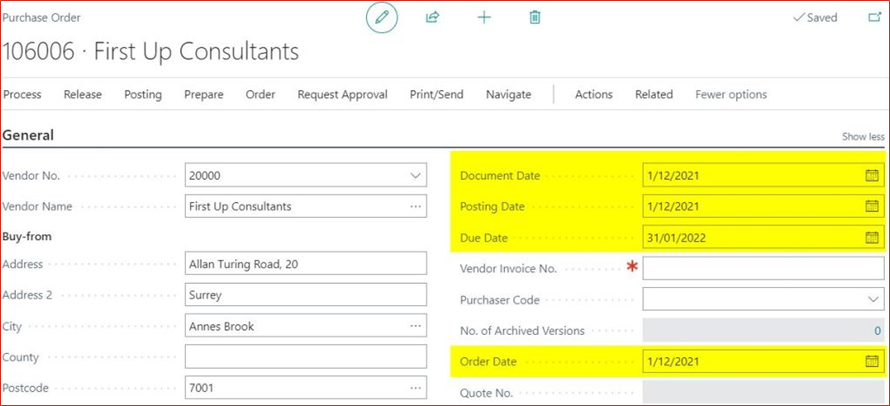This screenshot has height=406, width=890.
Task: Open the Order Date calendar picker
Action: 871,362
